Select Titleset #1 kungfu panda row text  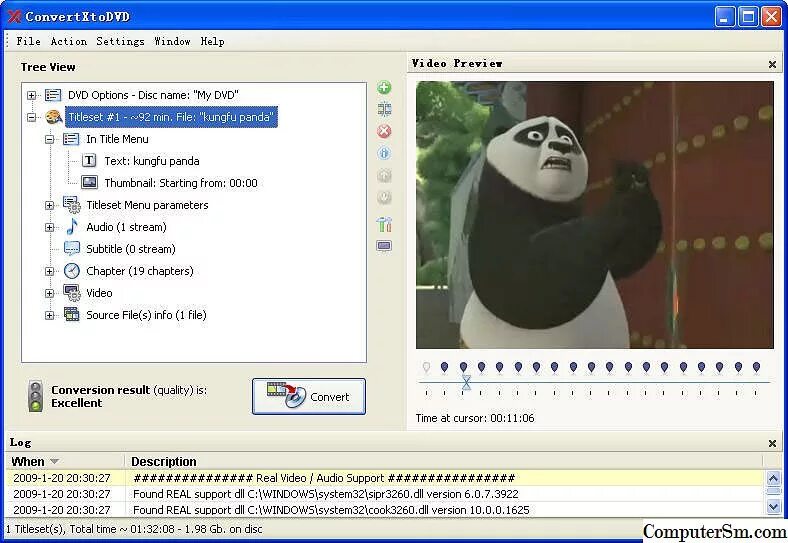click(x=171, y=117)
